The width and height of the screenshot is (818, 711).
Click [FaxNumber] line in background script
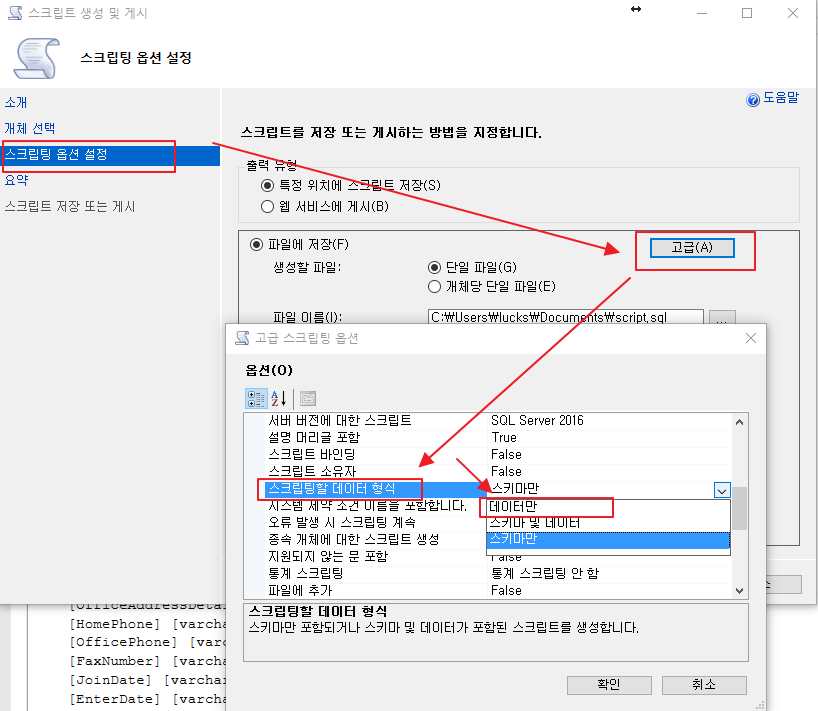coord(148,661)
